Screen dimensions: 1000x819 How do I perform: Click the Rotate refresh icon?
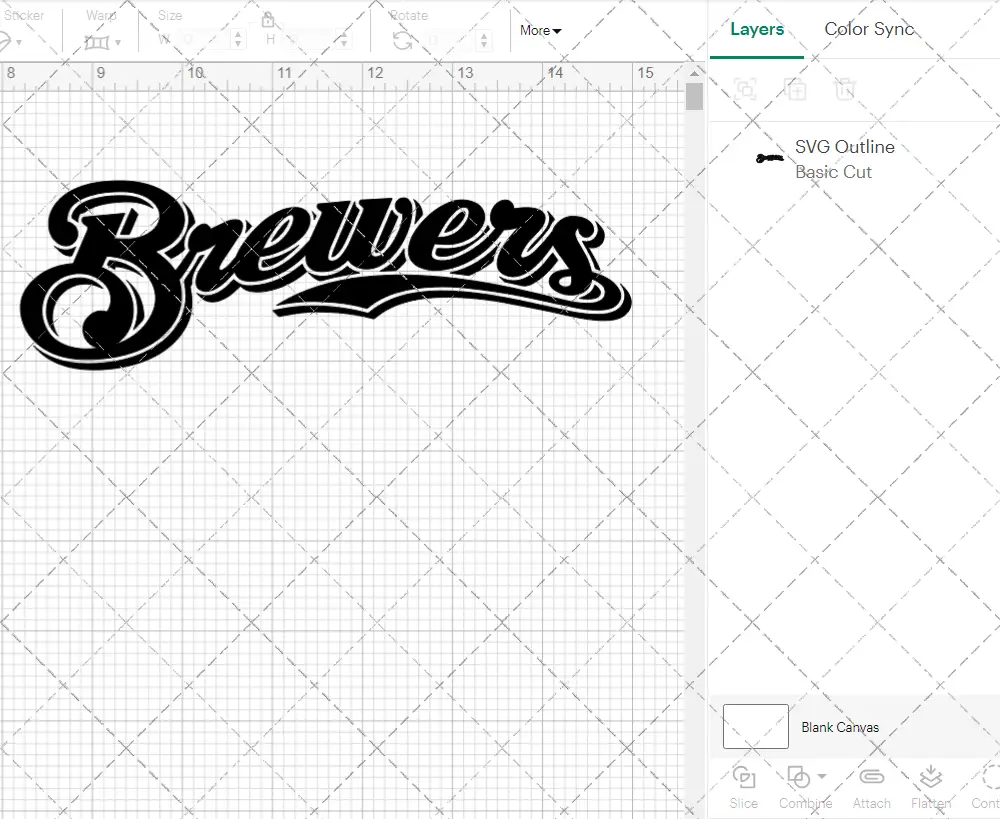[x=404, y=40]
